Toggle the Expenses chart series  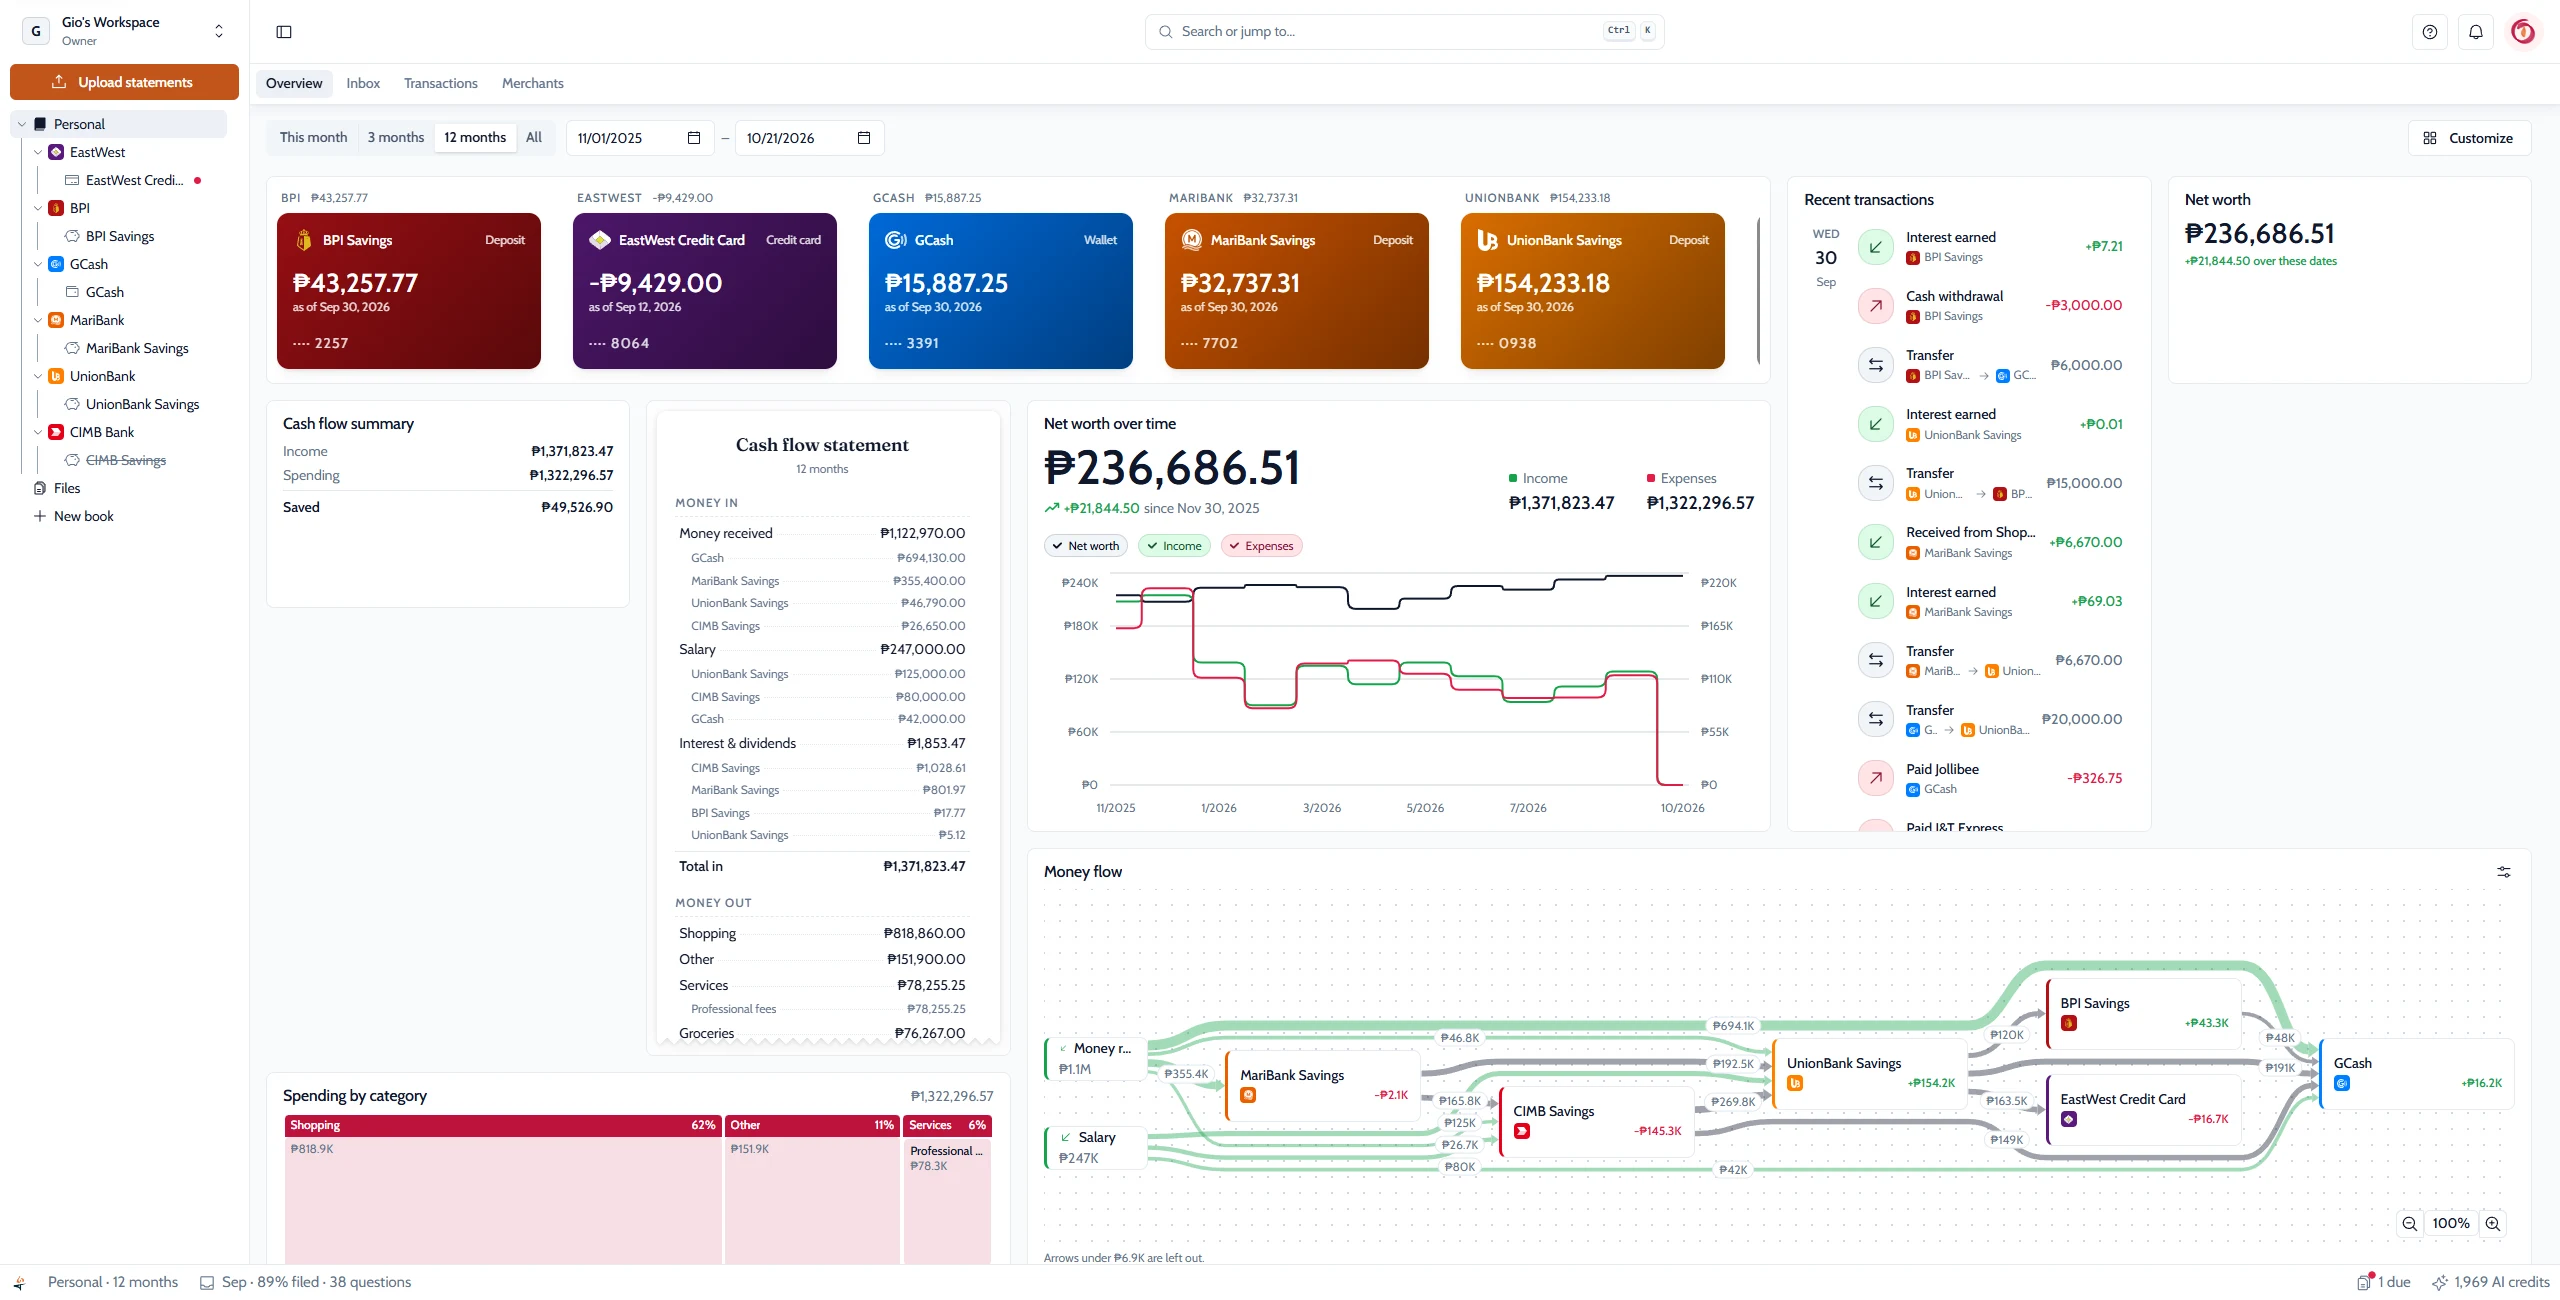1261,546
